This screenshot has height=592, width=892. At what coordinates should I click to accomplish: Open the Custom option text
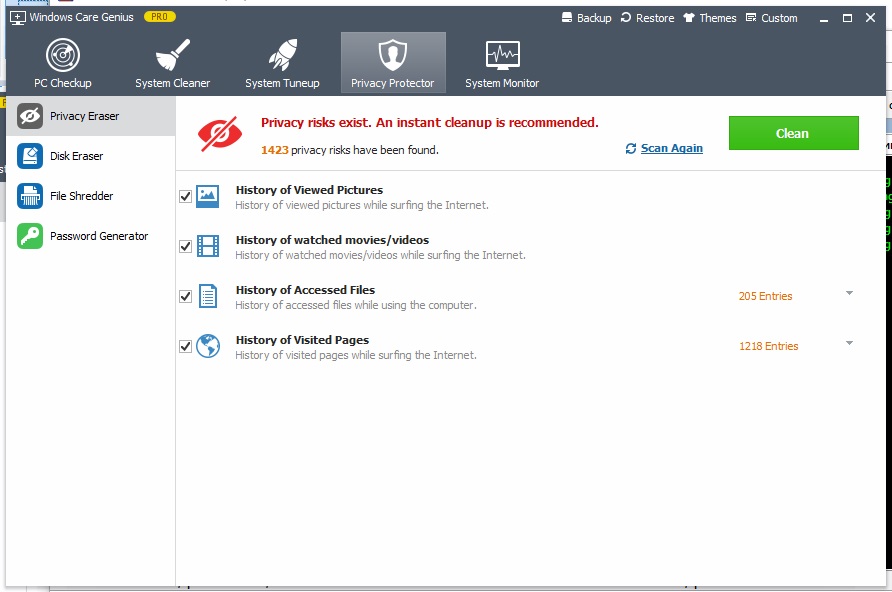tap(779, 18)
